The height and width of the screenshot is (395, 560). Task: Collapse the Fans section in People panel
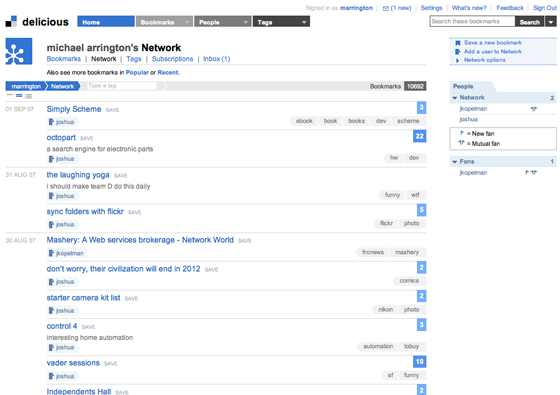coord(455,162)
